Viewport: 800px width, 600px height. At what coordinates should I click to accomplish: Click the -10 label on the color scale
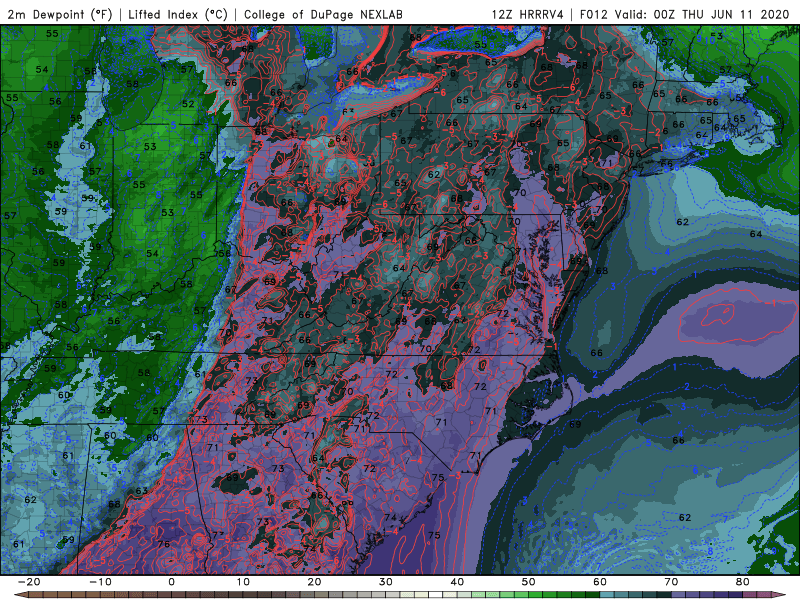(x=100, y=582)
